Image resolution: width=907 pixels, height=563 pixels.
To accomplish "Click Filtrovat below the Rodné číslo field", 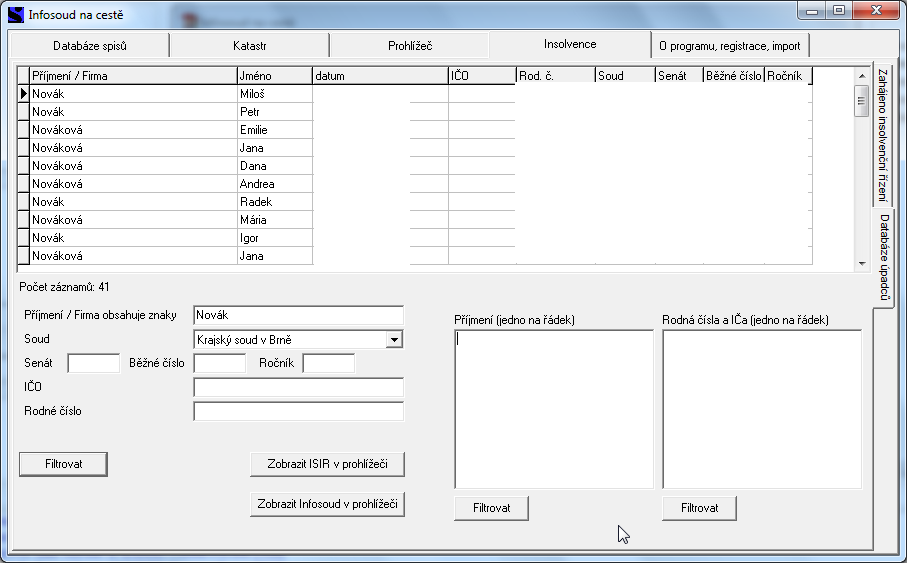I will click(64, 464).
